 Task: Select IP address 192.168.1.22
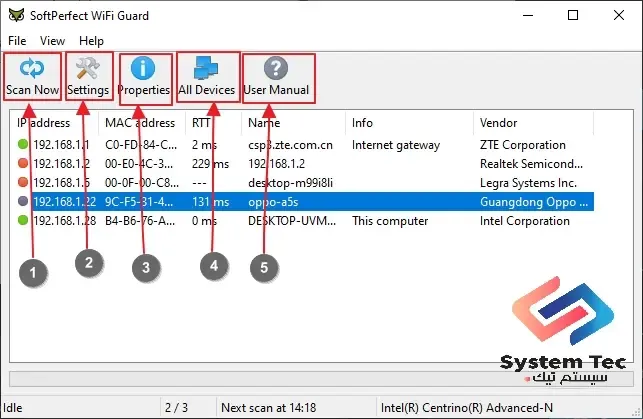pos(64,202)
